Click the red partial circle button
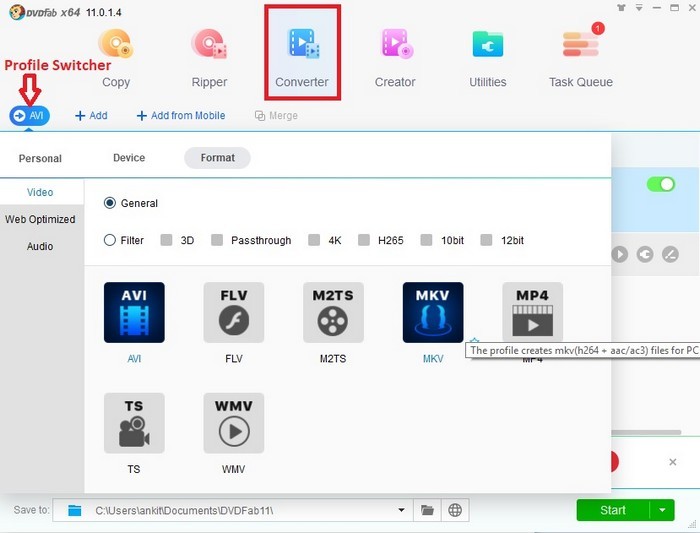The width and height of the screenshot is (700, 533). coord(615,462)
